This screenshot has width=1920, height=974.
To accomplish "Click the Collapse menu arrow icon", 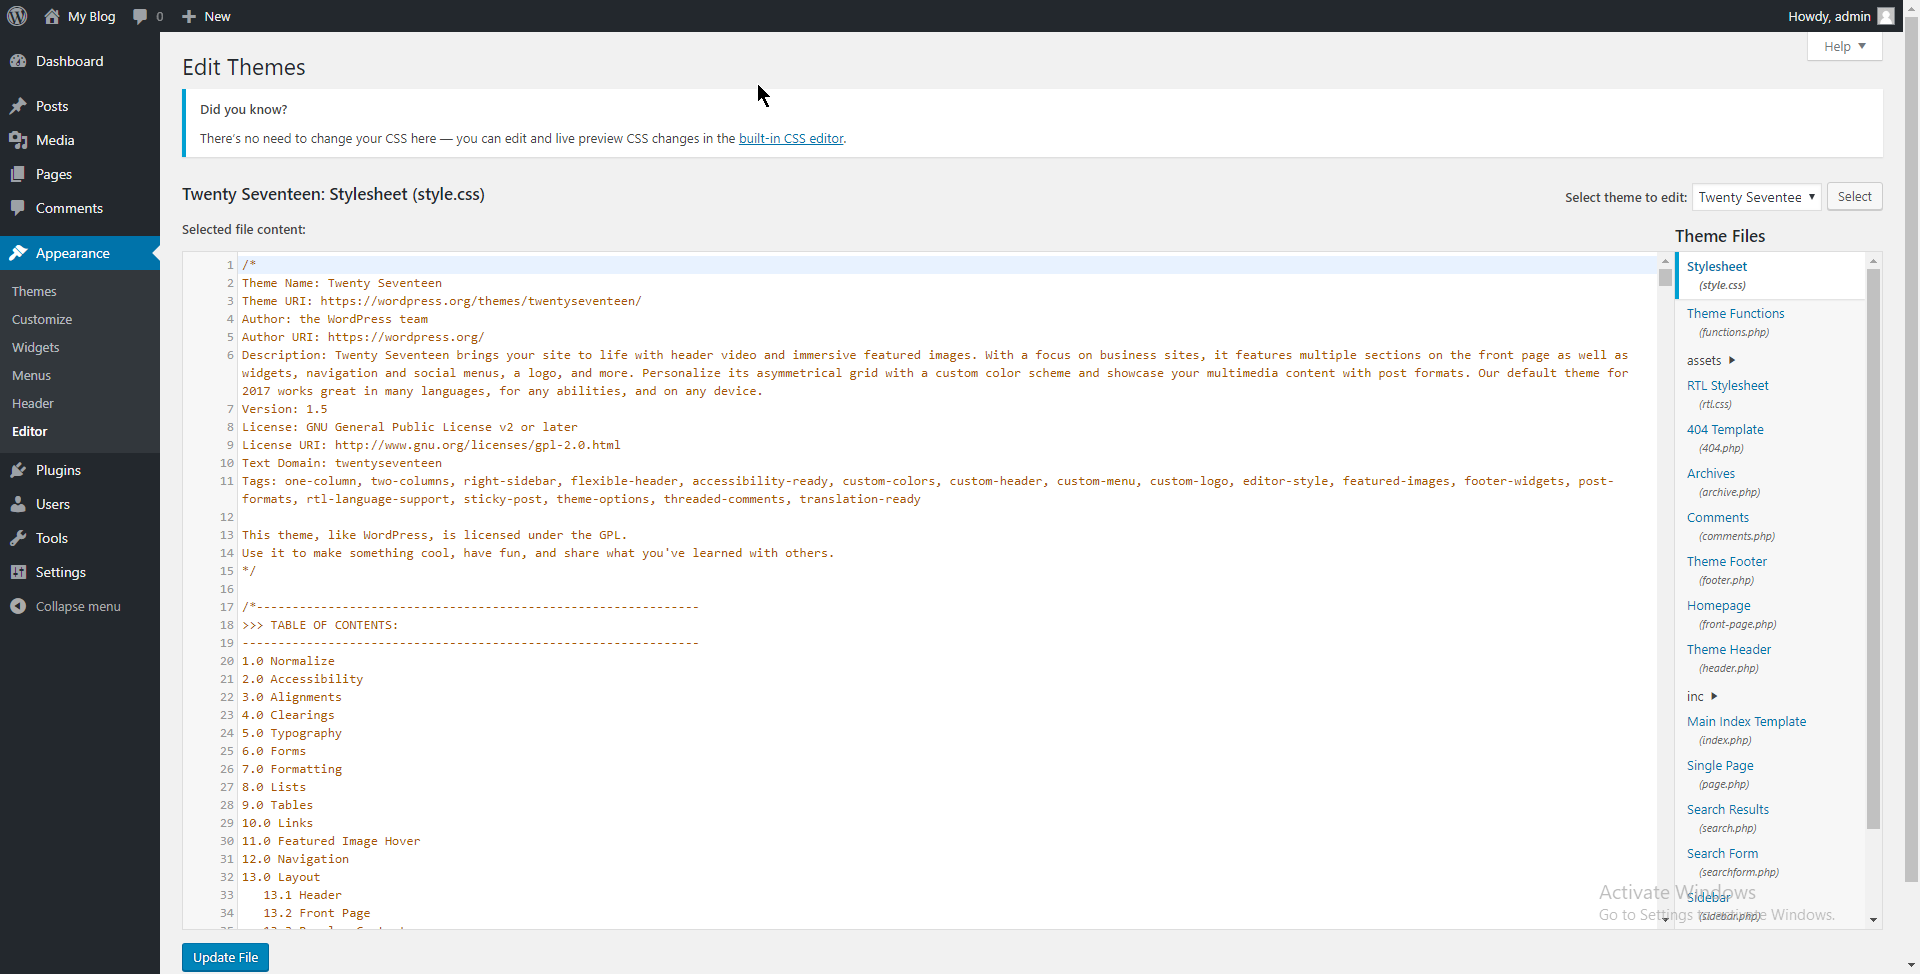I will 18,606.
